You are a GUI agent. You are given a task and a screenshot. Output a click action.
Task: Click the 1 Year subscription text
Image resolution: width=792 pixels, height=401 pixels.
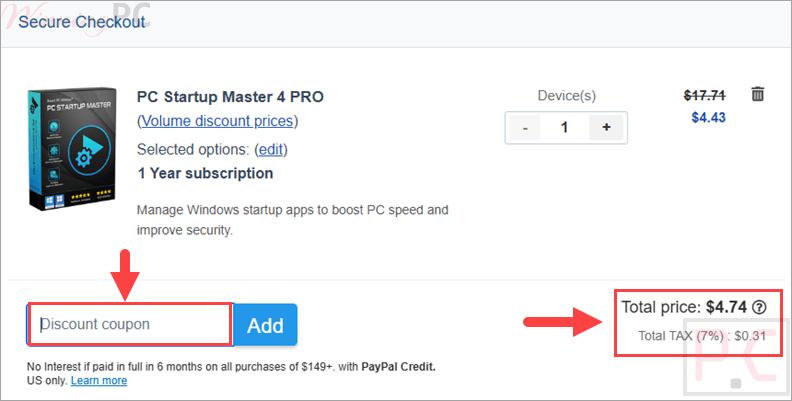tap(205, 173)
